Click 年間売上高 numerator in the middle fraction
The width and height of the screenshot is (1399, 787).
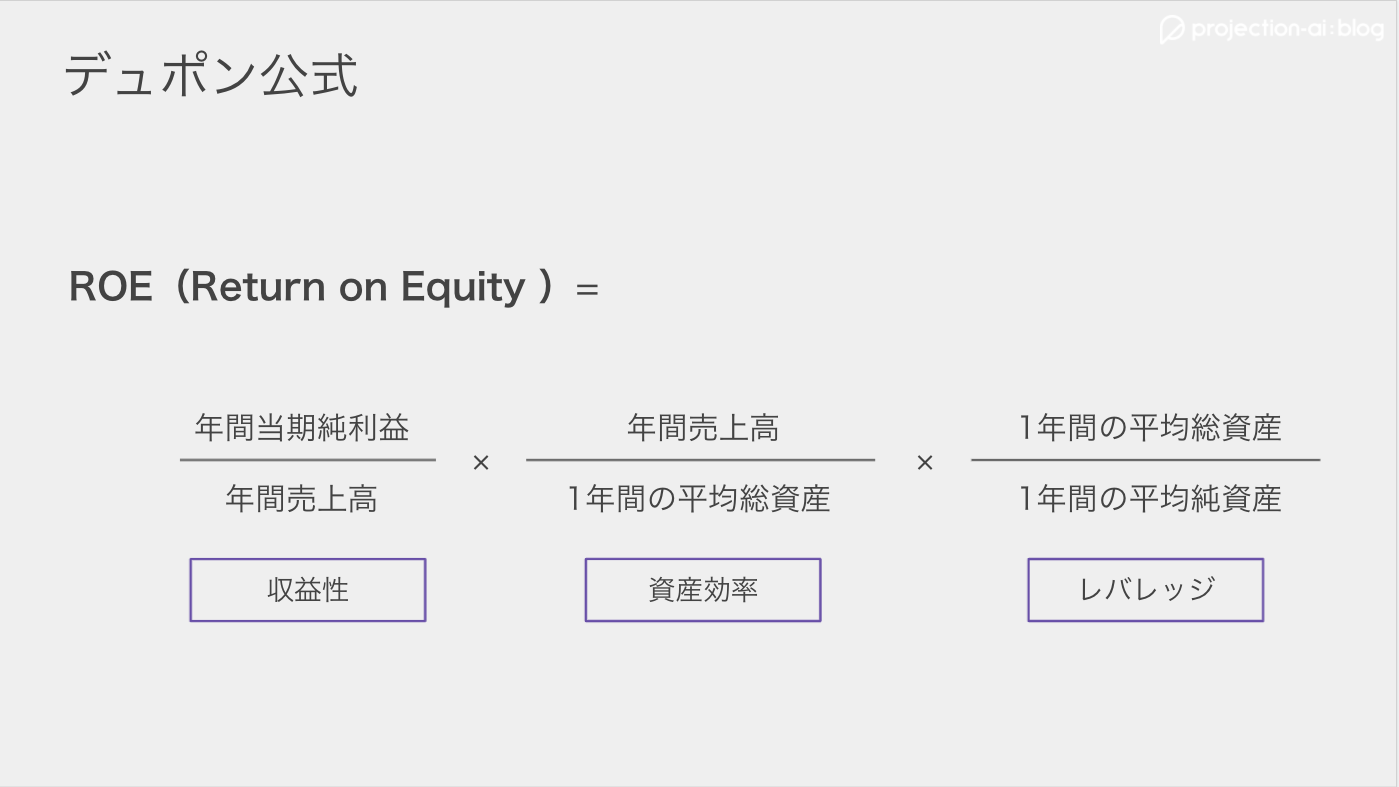pyautogui.click(x=703, y=428)
